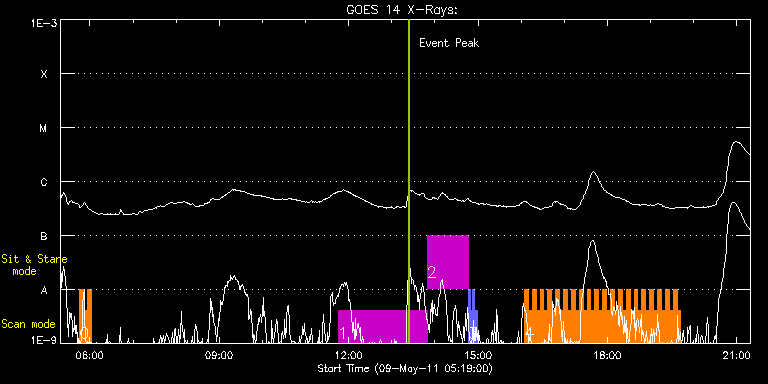Click the Sit & Stare mode label
Screen dimensions: 768x384
pos(34,264)
